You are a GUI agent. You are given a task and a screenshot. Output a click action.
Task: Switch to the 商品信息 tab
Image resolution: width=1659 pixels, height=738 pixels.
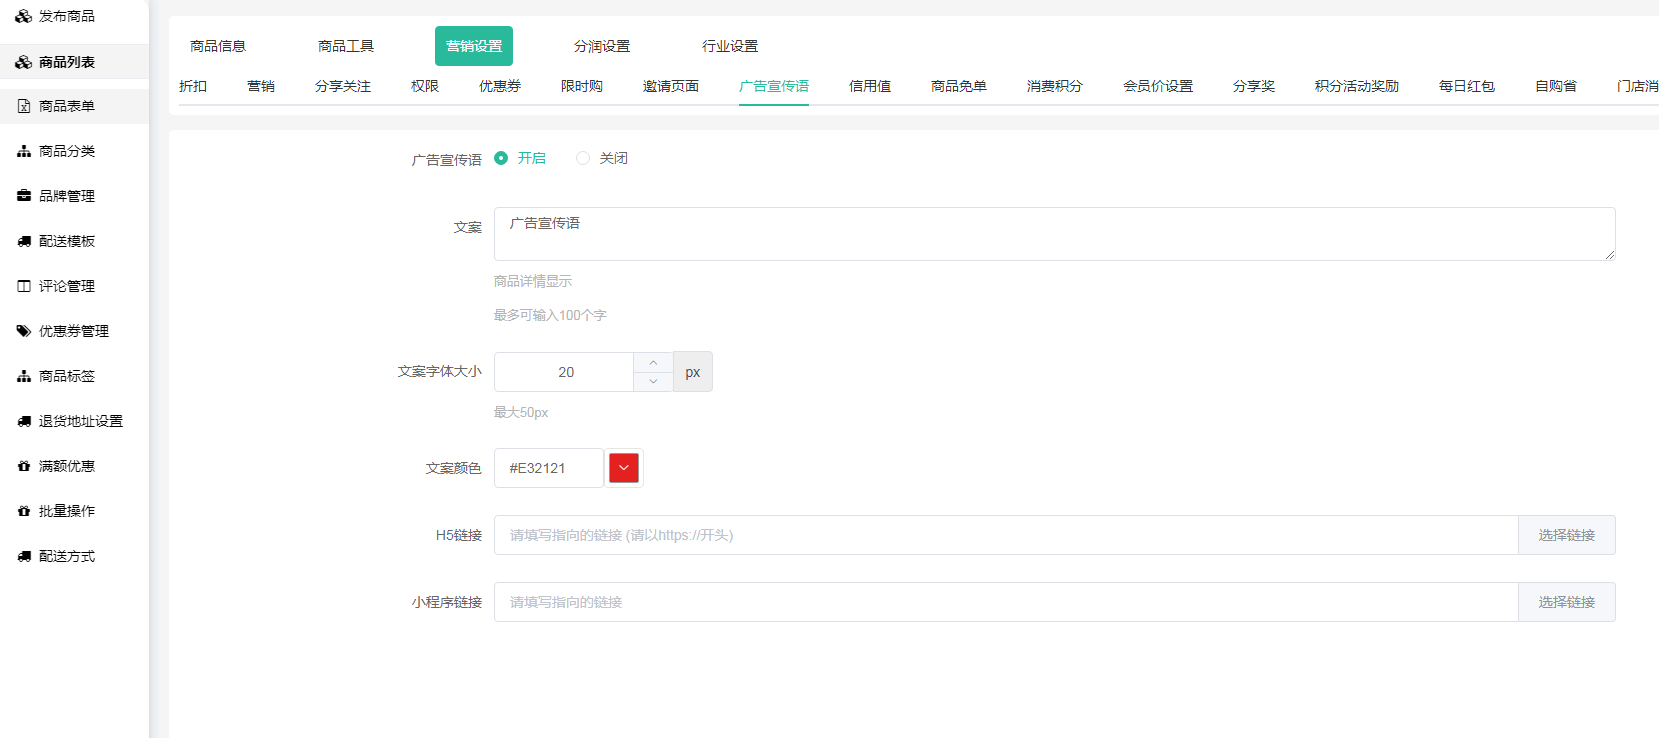[218, 46]
